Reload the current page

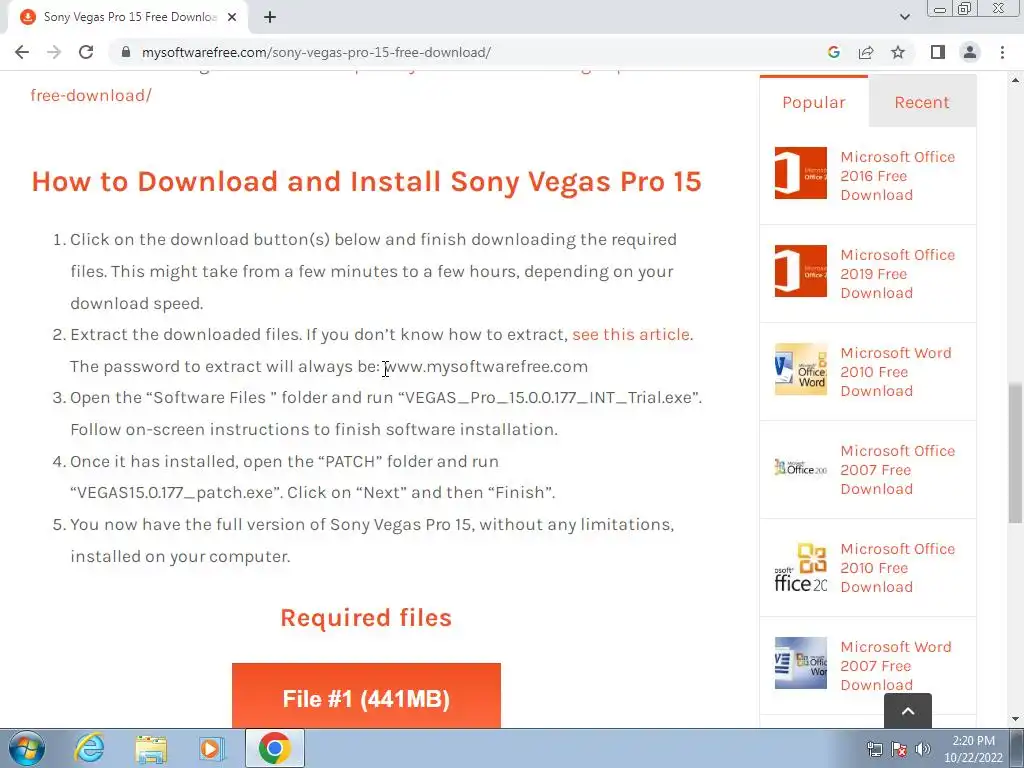tap(86, 52)
